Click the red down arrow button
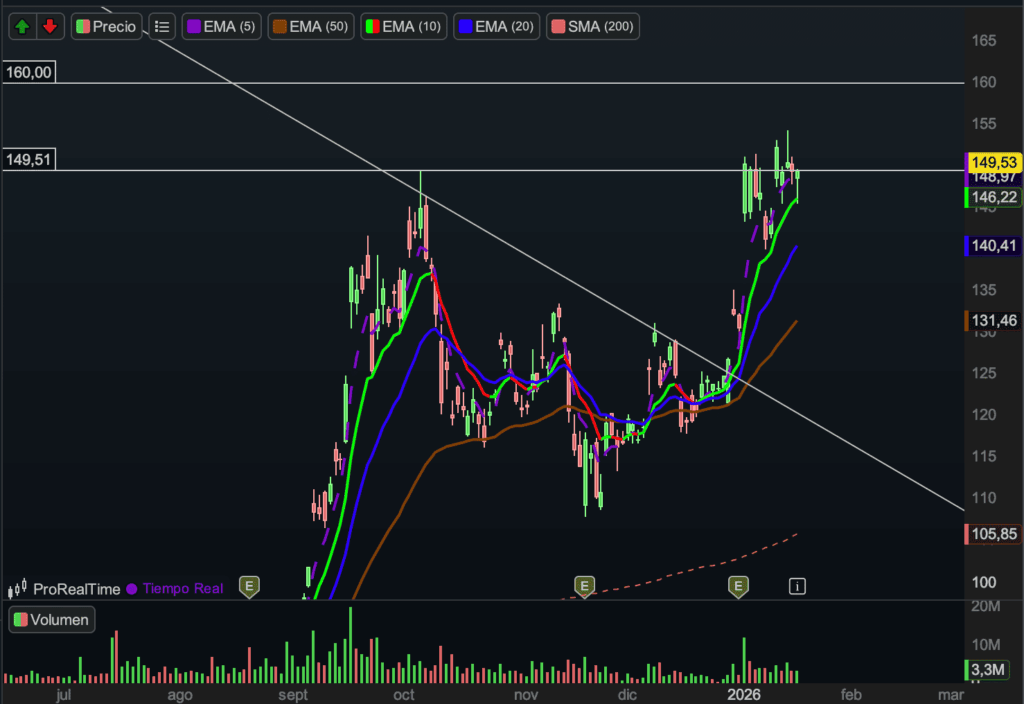Screen dimensions: 1024x704 [50, 27]
